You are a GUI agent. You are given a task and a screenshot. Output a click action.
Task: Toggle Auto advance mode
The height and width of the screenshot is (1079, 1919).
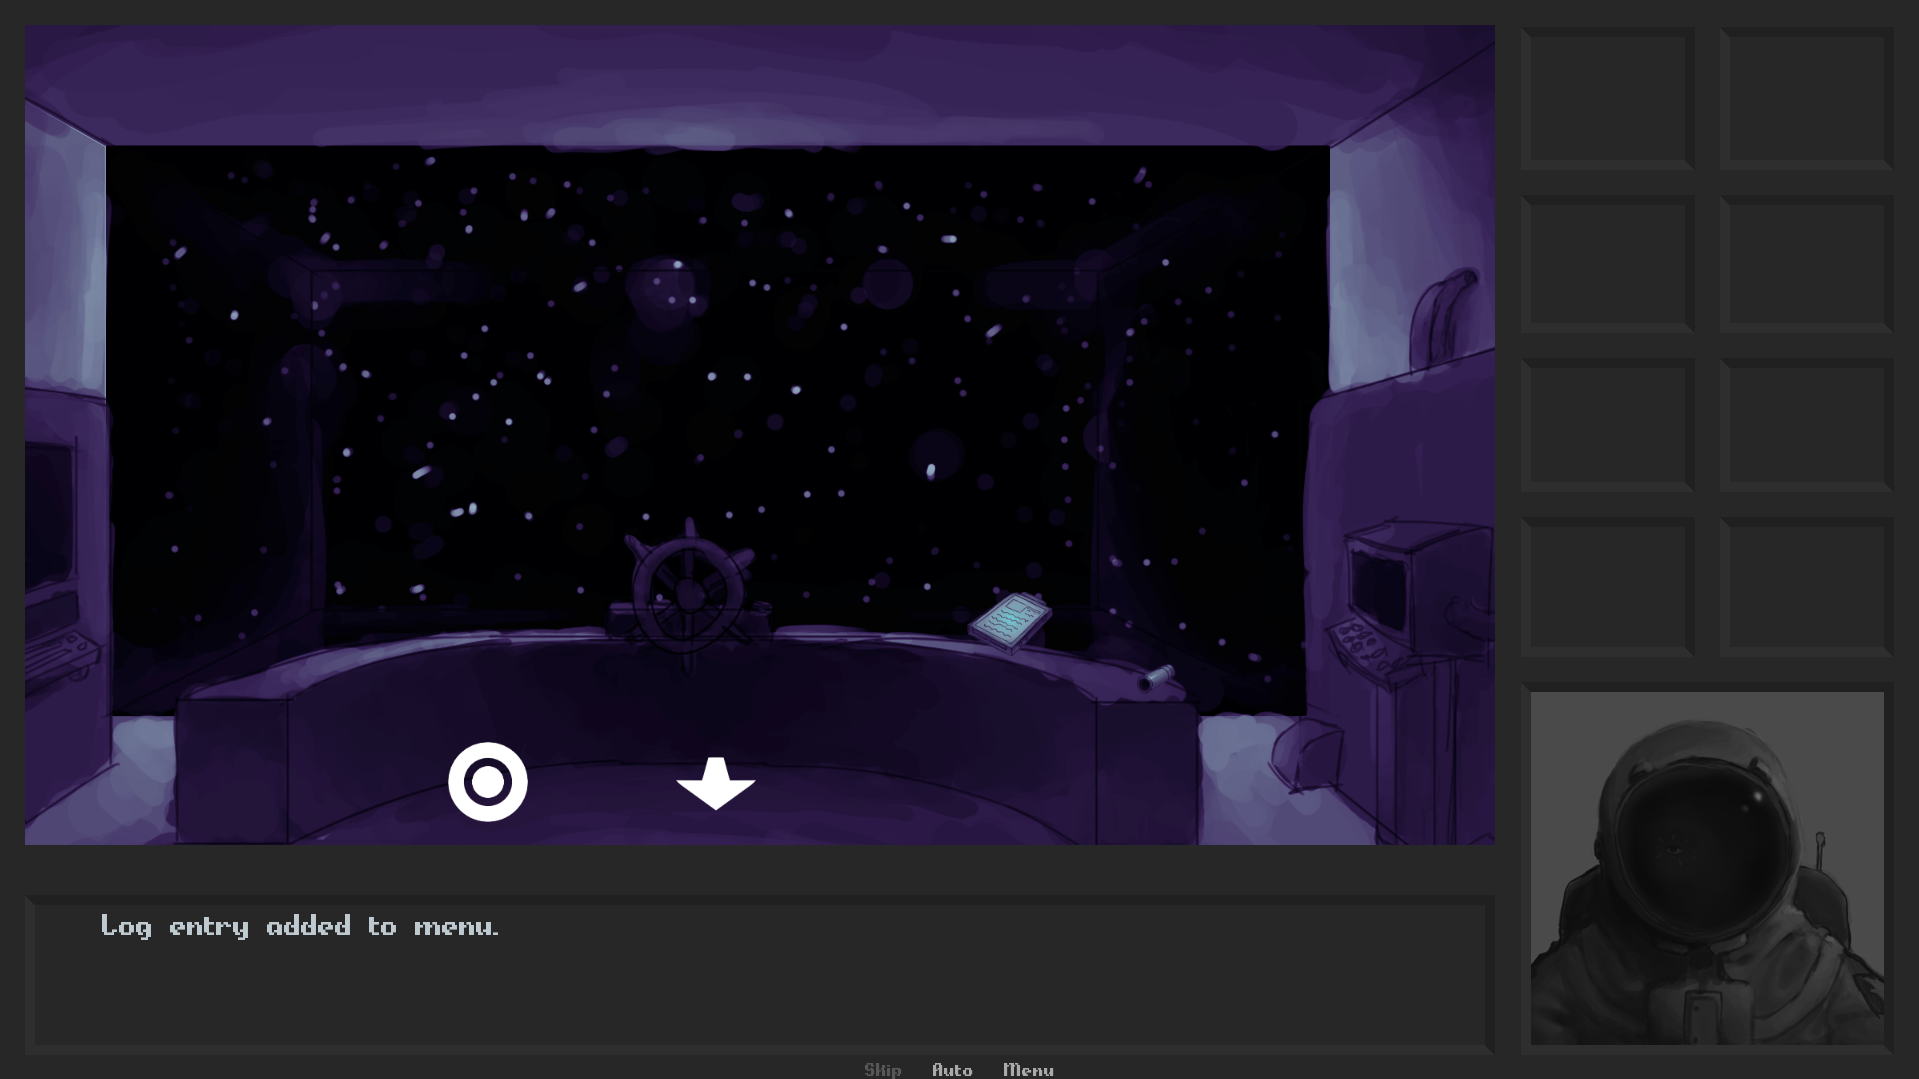952,1069
